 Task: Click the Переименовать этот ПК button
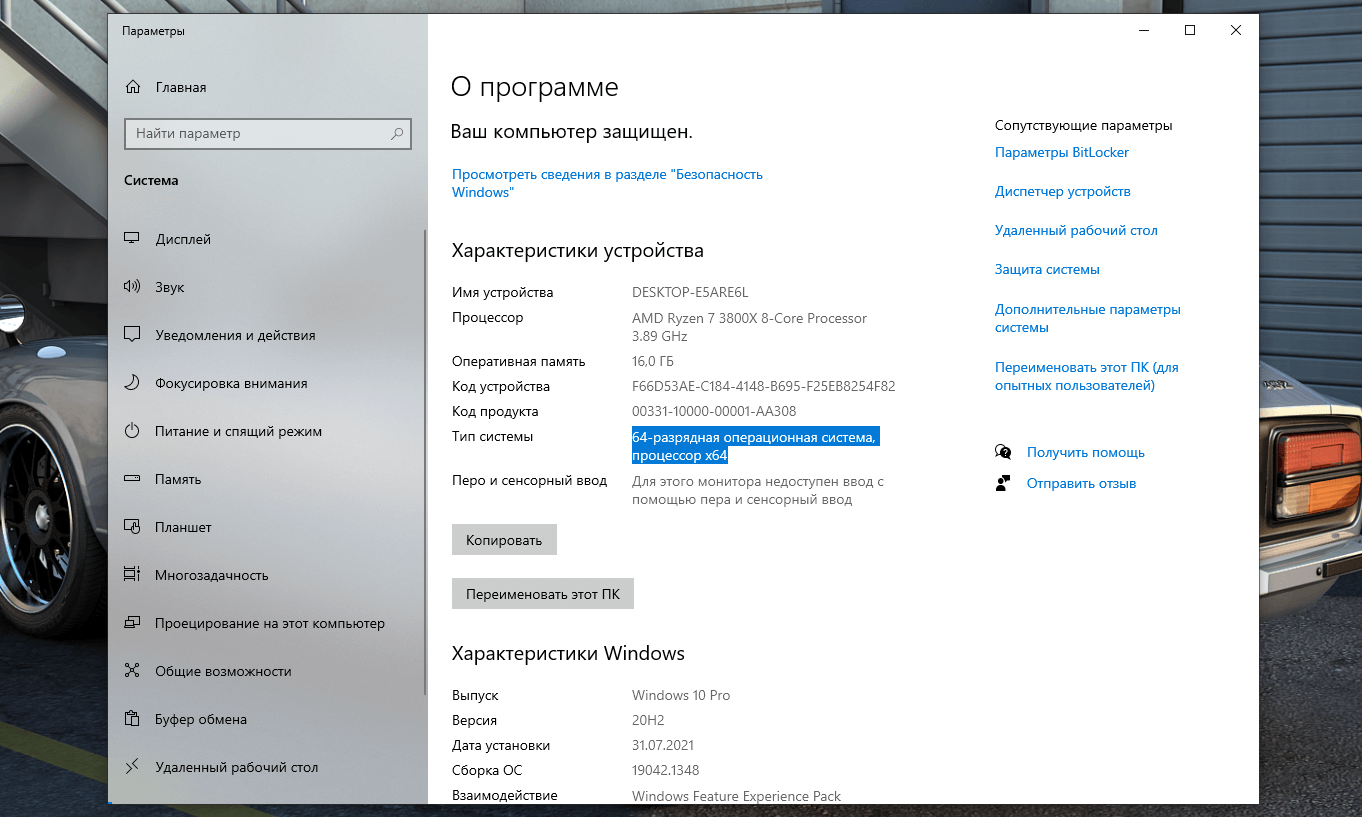(x=543, y=594)
